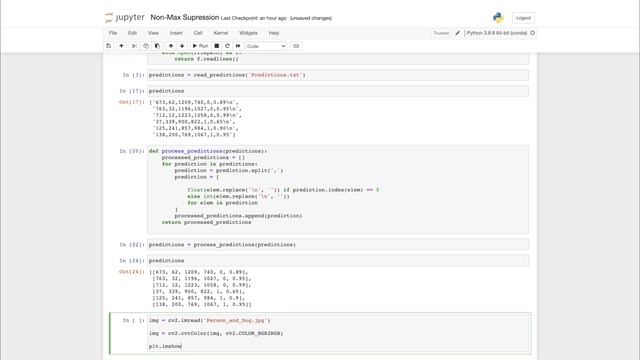Open the Help menu
Viewport: 640px width, 360px height.
click(274, 33)
